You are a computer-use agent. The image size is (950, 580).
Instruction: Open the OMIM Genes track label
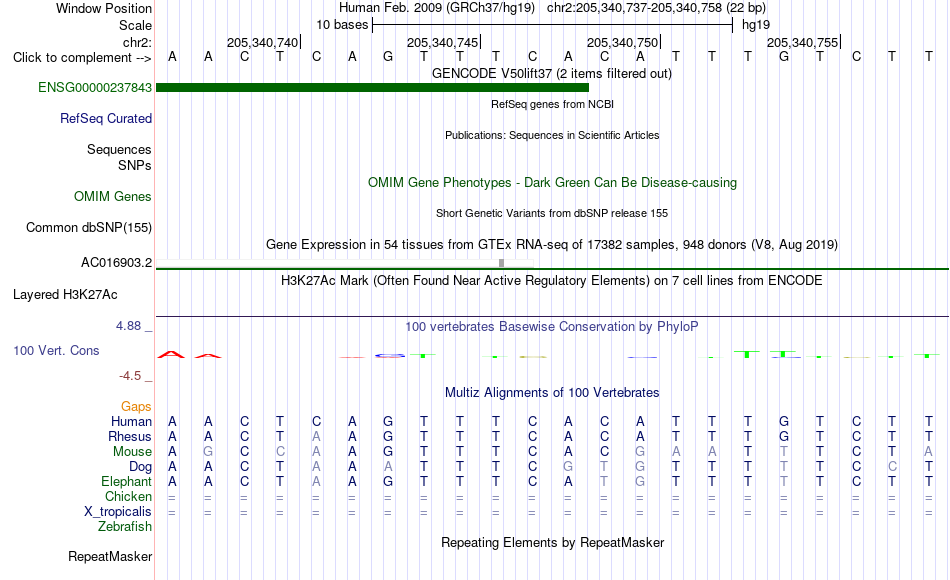click(112, 196)
